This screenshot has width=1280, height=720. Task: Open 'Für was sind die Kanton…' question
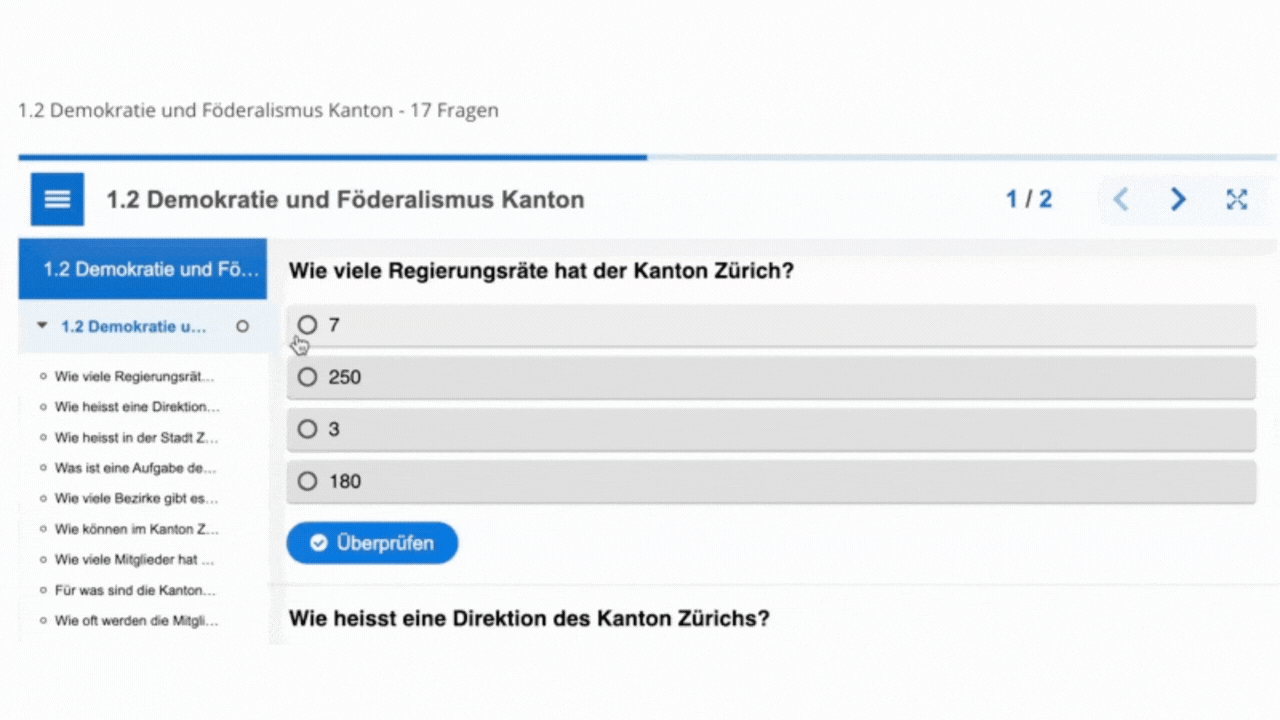(135, 590)
